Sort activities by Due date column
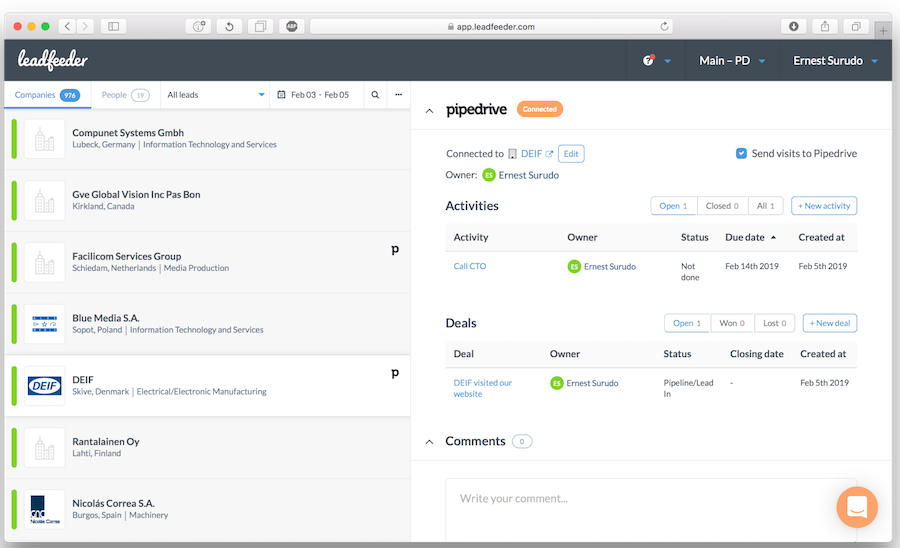The width and height of the screenshot is (900, 548). (x=751, y=237)
